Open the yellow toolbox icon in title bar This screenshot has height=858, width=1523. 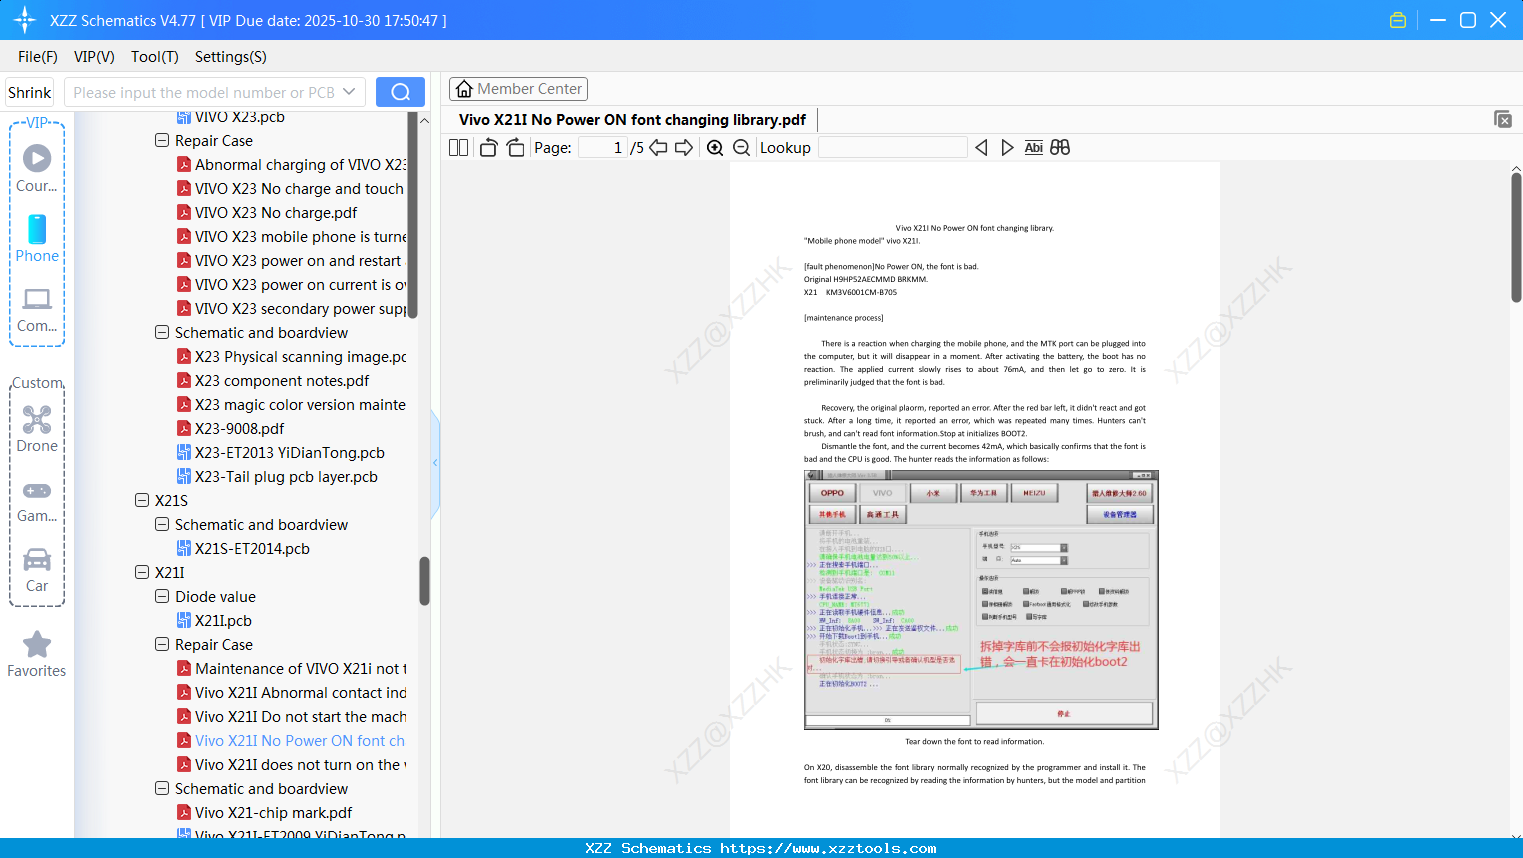[1398, 20]
